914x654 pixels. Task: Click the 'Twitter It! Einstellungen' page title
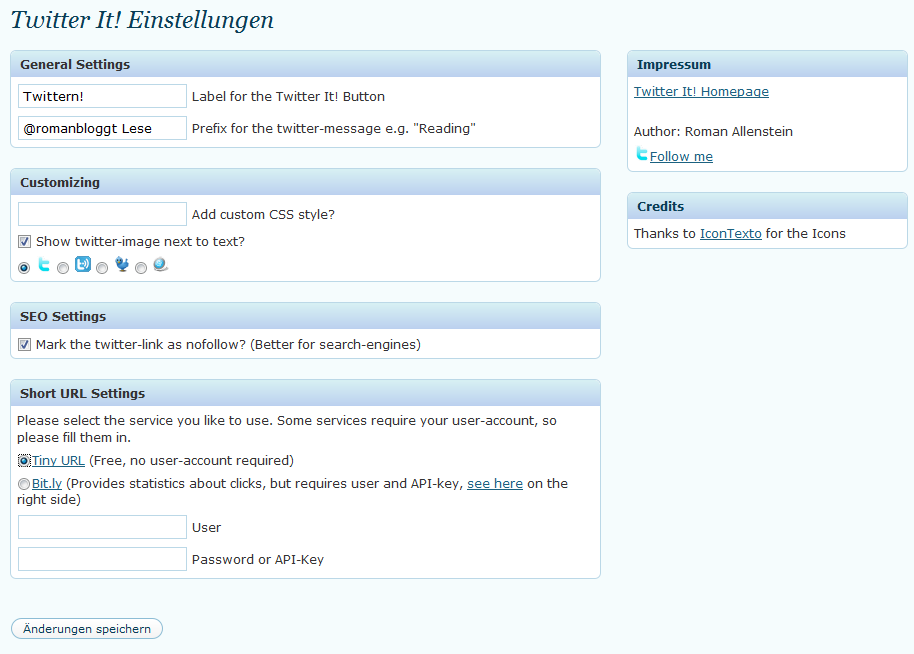click(x=142, y=20)
